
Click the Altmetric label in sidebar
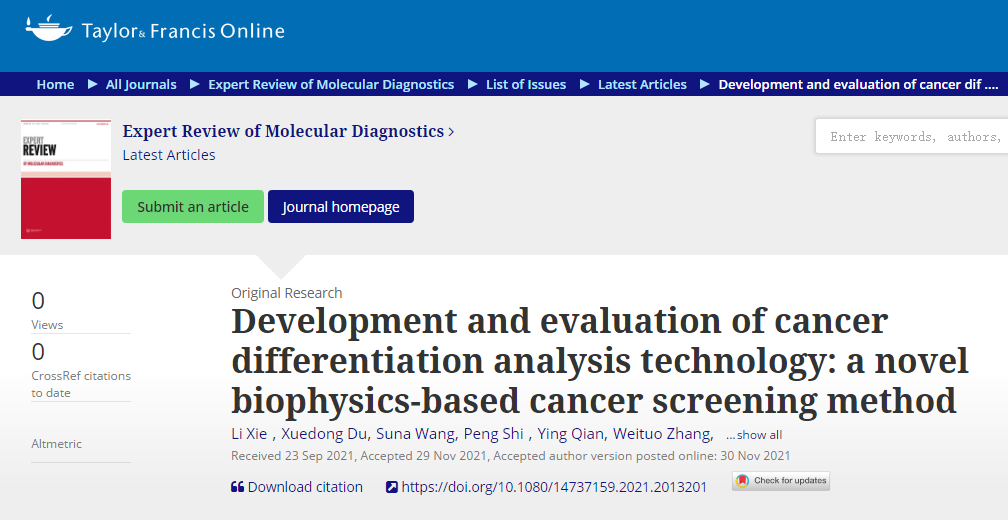point(56,443)
